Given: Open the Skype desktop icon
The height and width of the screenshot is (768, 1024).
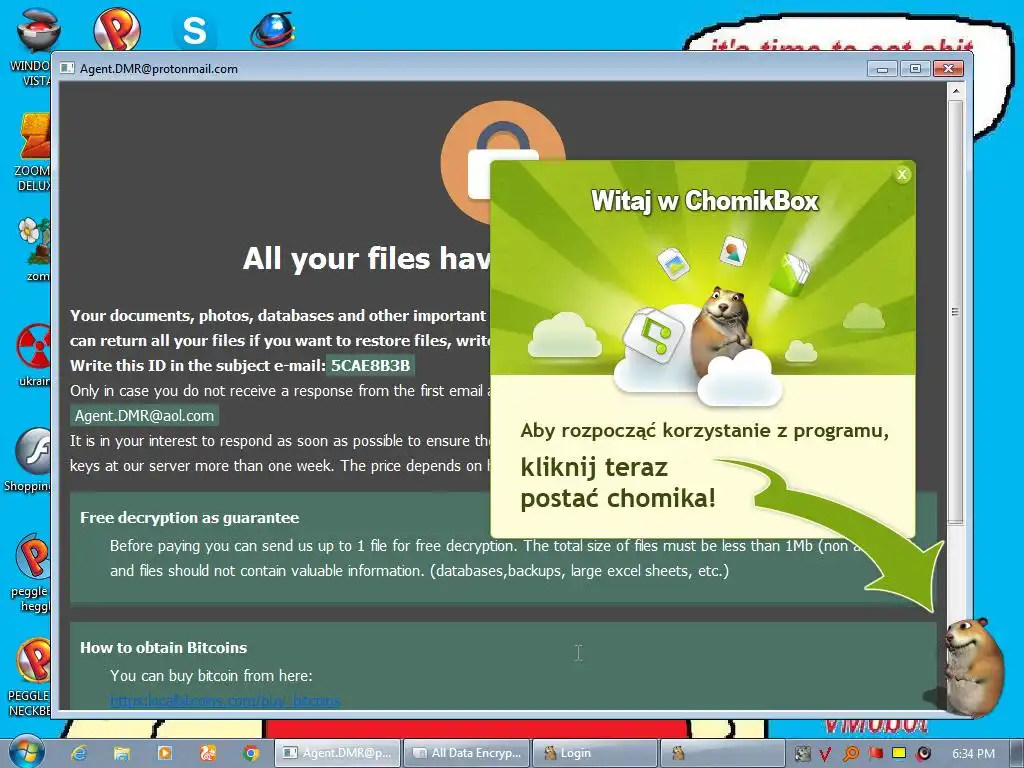Looking at the screenshot, I should click(194, 30).
